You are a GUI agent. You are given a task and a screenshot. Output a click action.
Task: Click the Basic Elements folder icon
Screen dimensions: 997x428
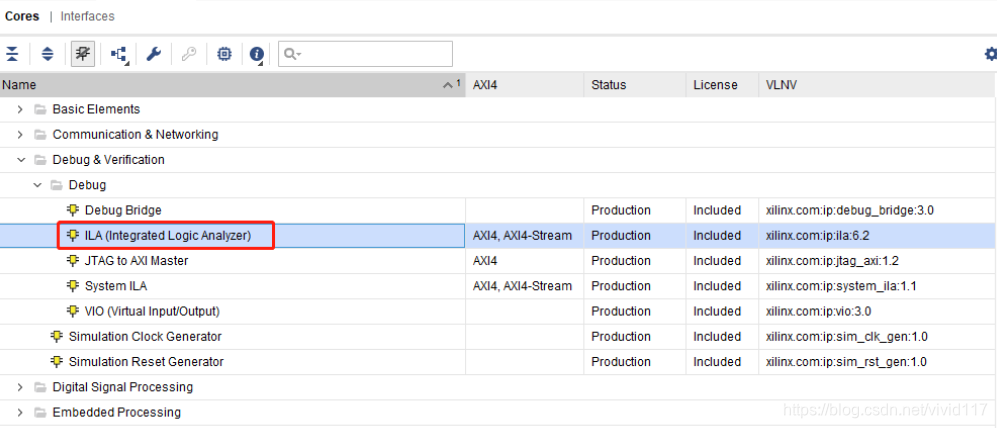41,109
